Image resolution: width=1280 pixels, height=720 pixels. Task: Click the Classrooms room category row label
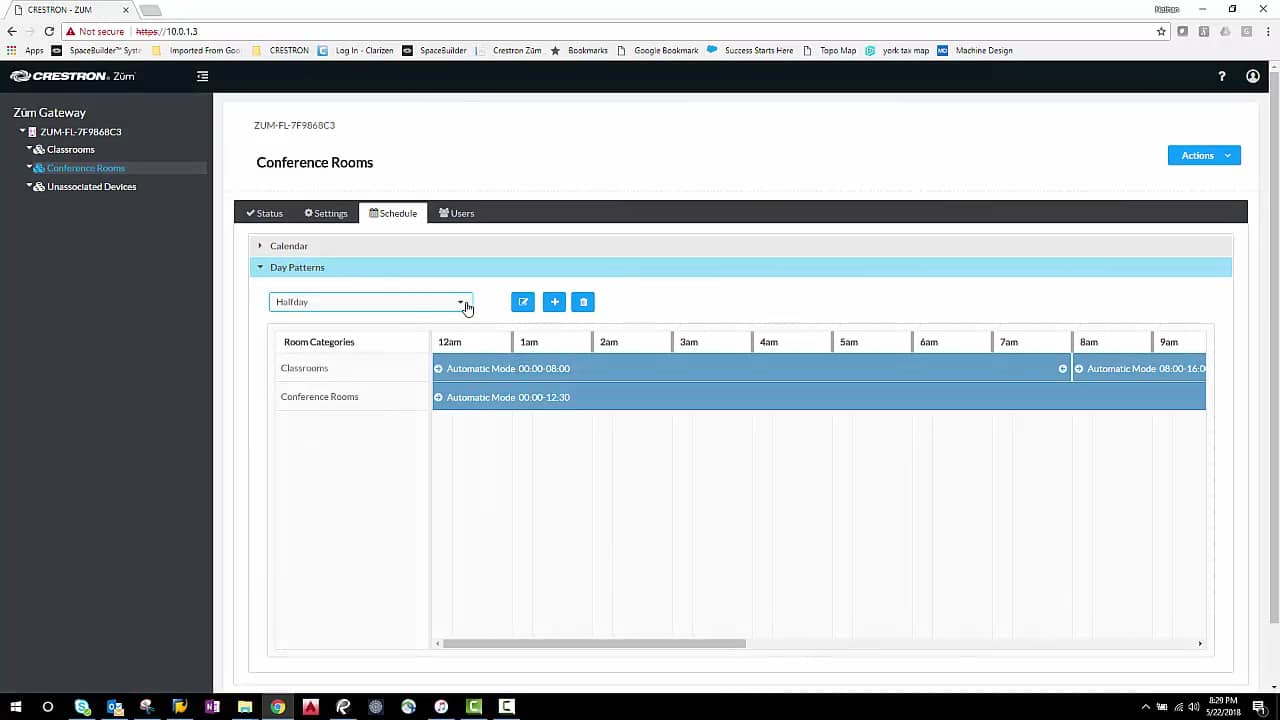click(x=304, y=368)
